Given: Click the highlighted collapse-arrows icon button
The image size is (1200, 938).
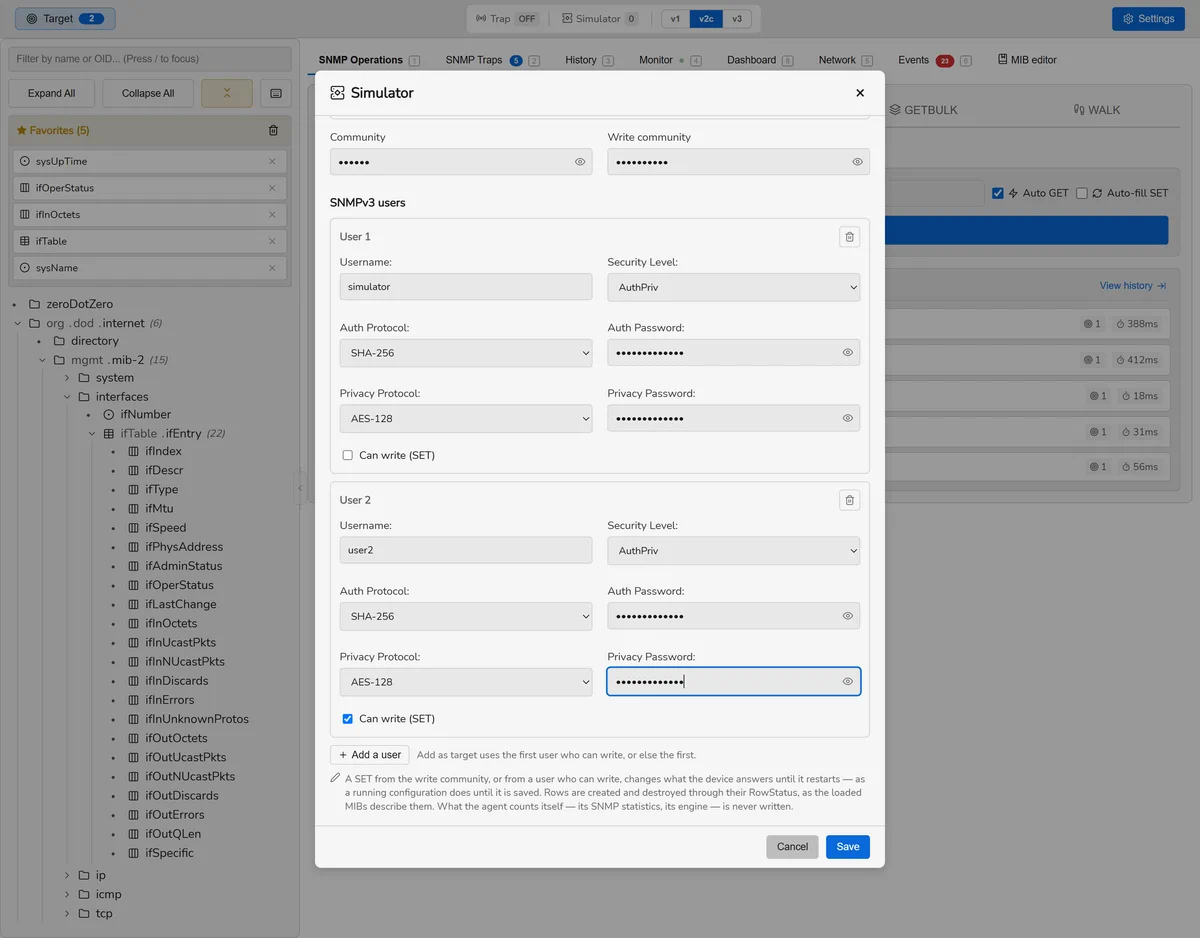Looking at the screenshot, I should [227, 93].
